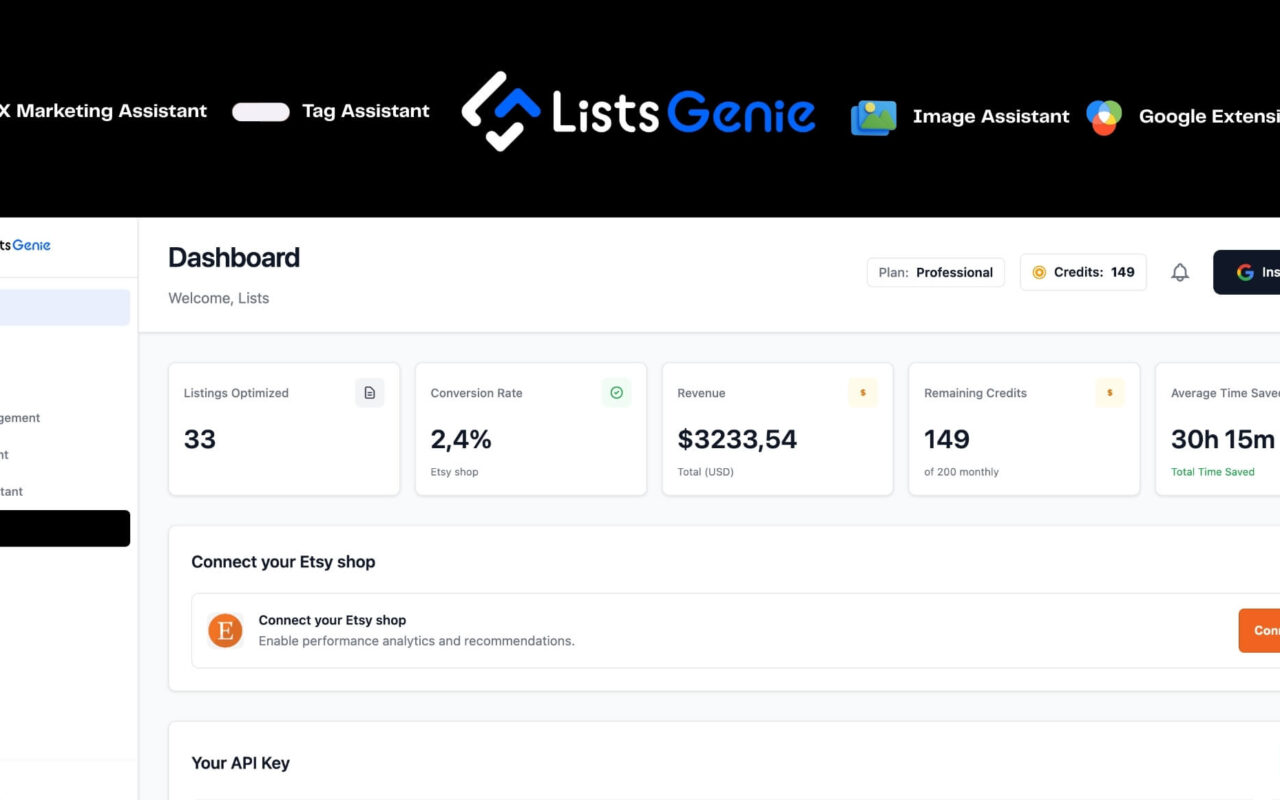This screenshot has height=800, width=1280.
Task: Click the "Revenue" card label
Action: (701, 393)
